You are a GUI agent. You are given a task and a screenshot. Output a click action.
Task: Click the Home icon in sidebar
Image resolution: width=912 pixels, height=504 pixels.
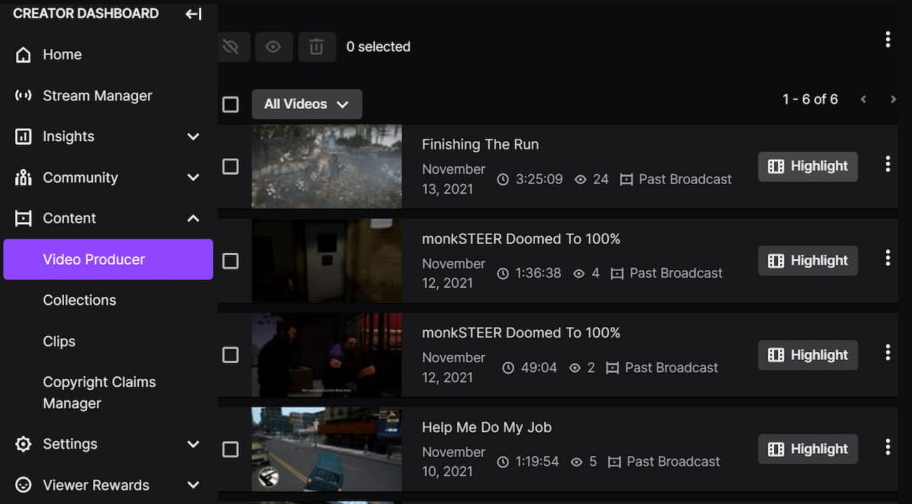[x=23, y=55]
